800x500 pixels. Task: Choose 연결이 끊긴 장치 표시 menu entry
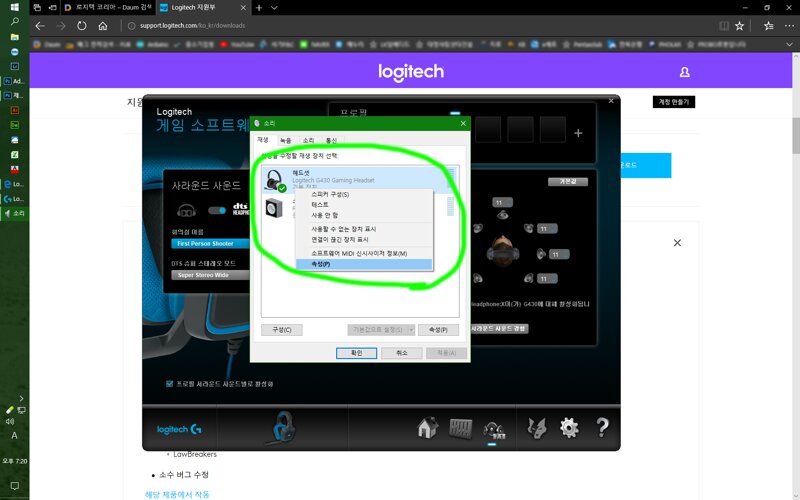point(364,239)
